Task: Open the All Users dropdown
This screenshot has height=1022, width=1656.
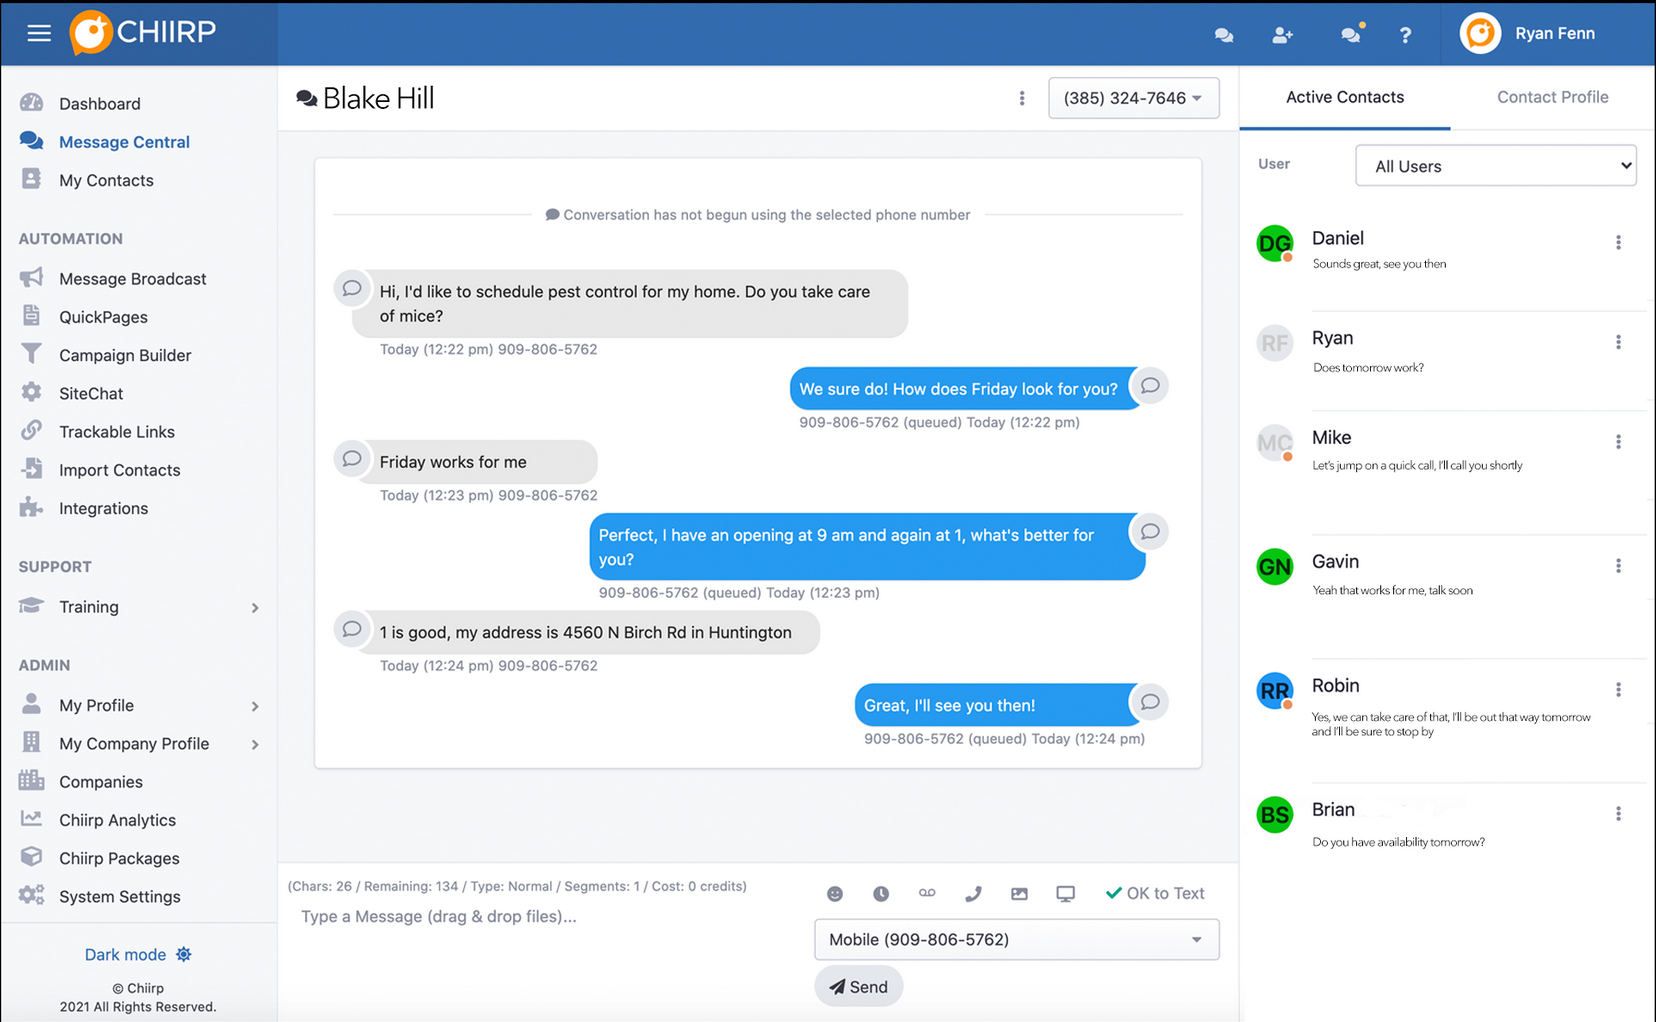Action: point(1494,165)
